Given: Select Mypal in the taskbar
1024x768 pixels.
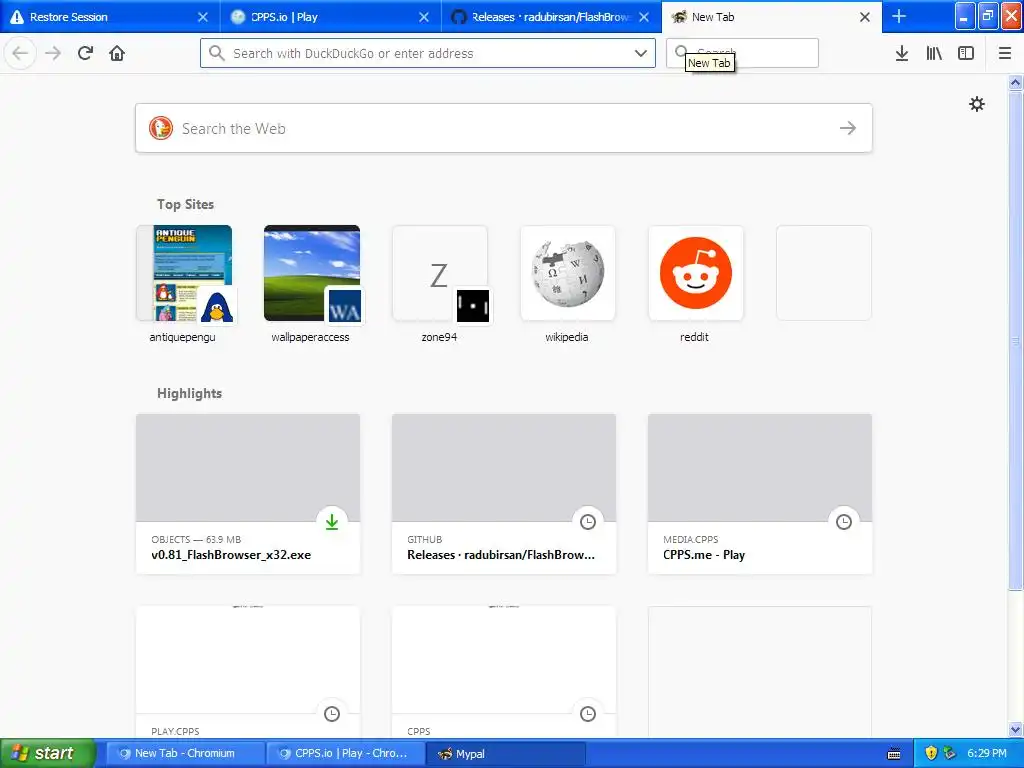Looking at the screenshot, I should tap(505, 753).
